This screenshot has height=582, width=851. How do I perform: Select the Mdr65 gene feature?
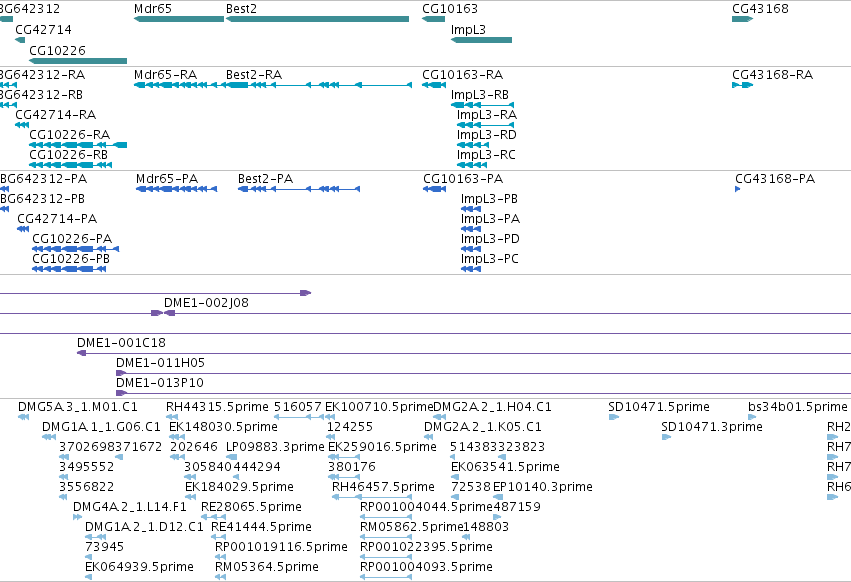179,19
